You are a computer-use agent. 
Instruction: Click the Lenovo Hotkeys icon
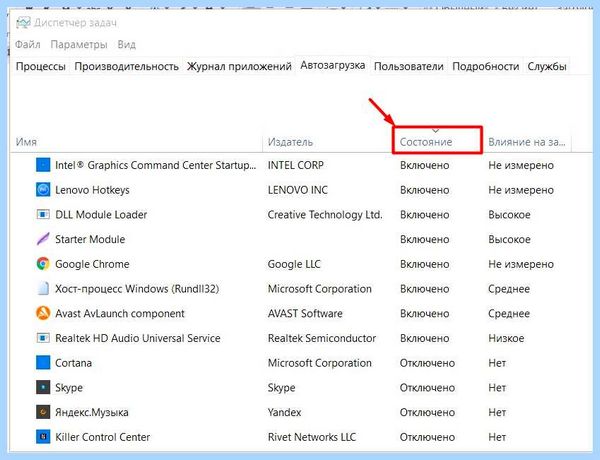click(x=43, y=189)
